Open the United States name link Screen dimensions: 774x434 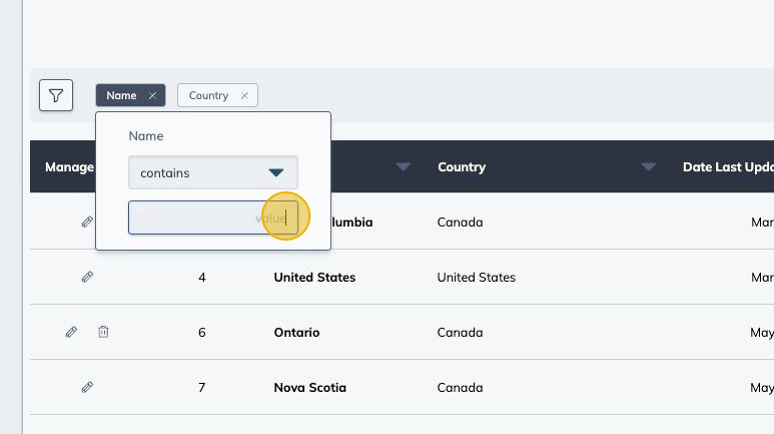(314, 277)
